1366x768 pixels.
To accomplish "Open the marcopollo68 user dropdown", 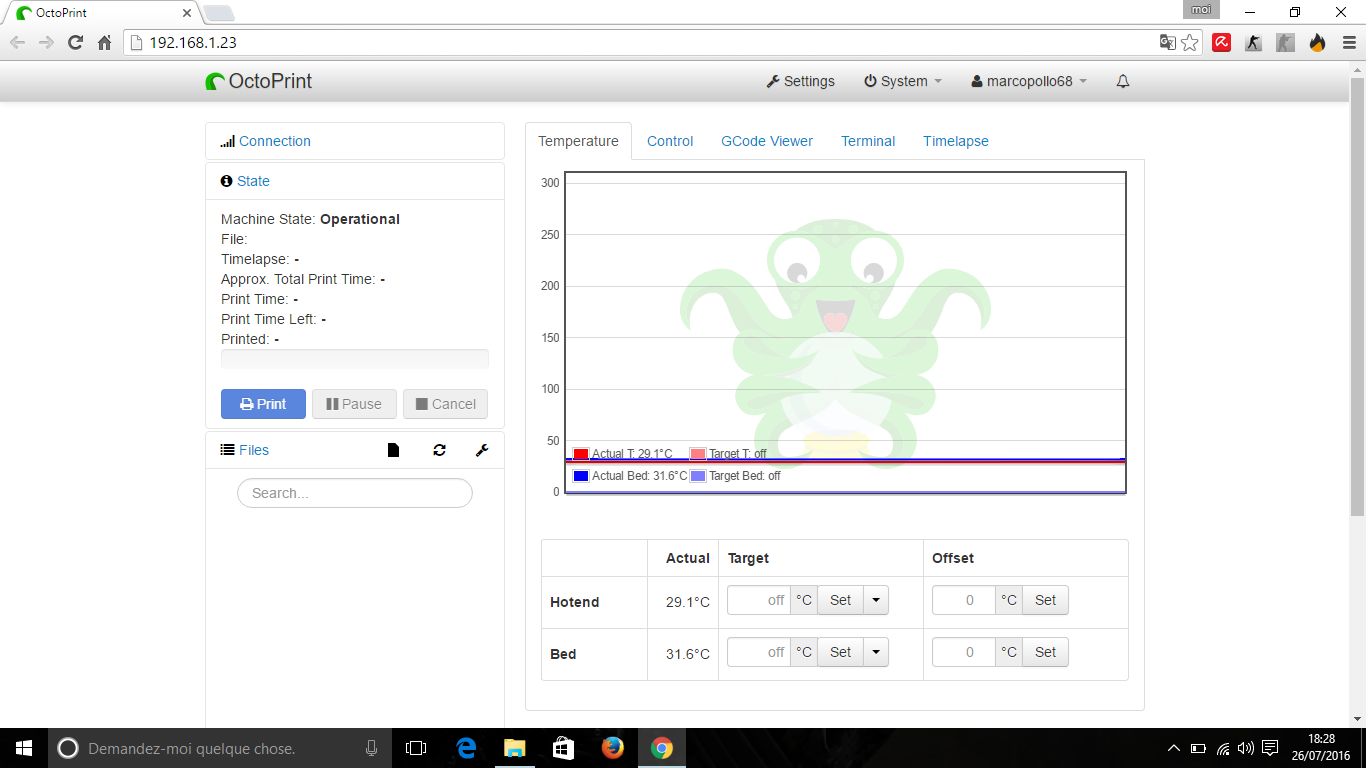I will pos(1029,81).
